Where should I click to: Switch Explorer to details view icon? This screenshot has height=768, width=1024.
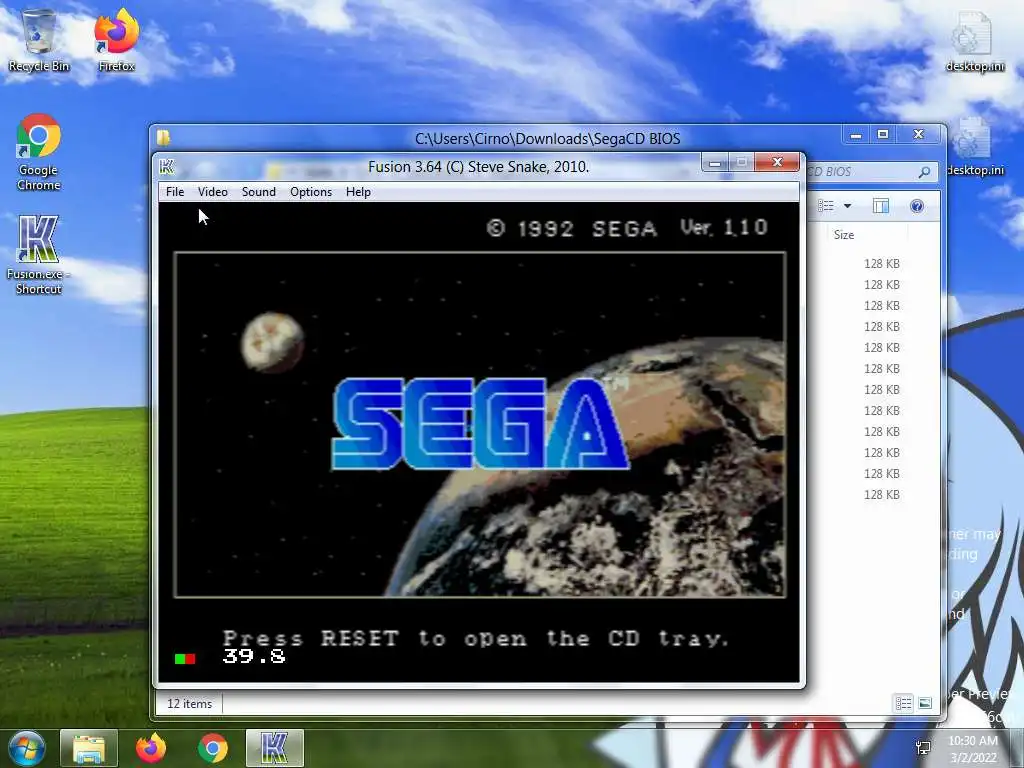click(904, 703)
